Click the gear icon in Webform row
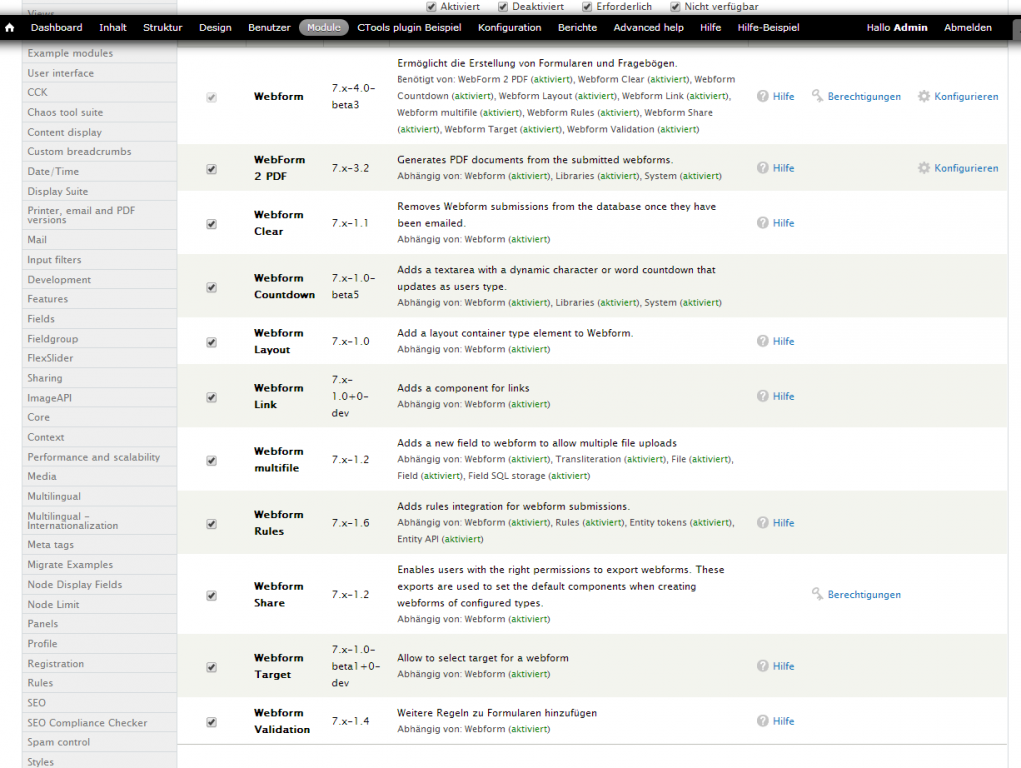 click(x=924, y=97)
